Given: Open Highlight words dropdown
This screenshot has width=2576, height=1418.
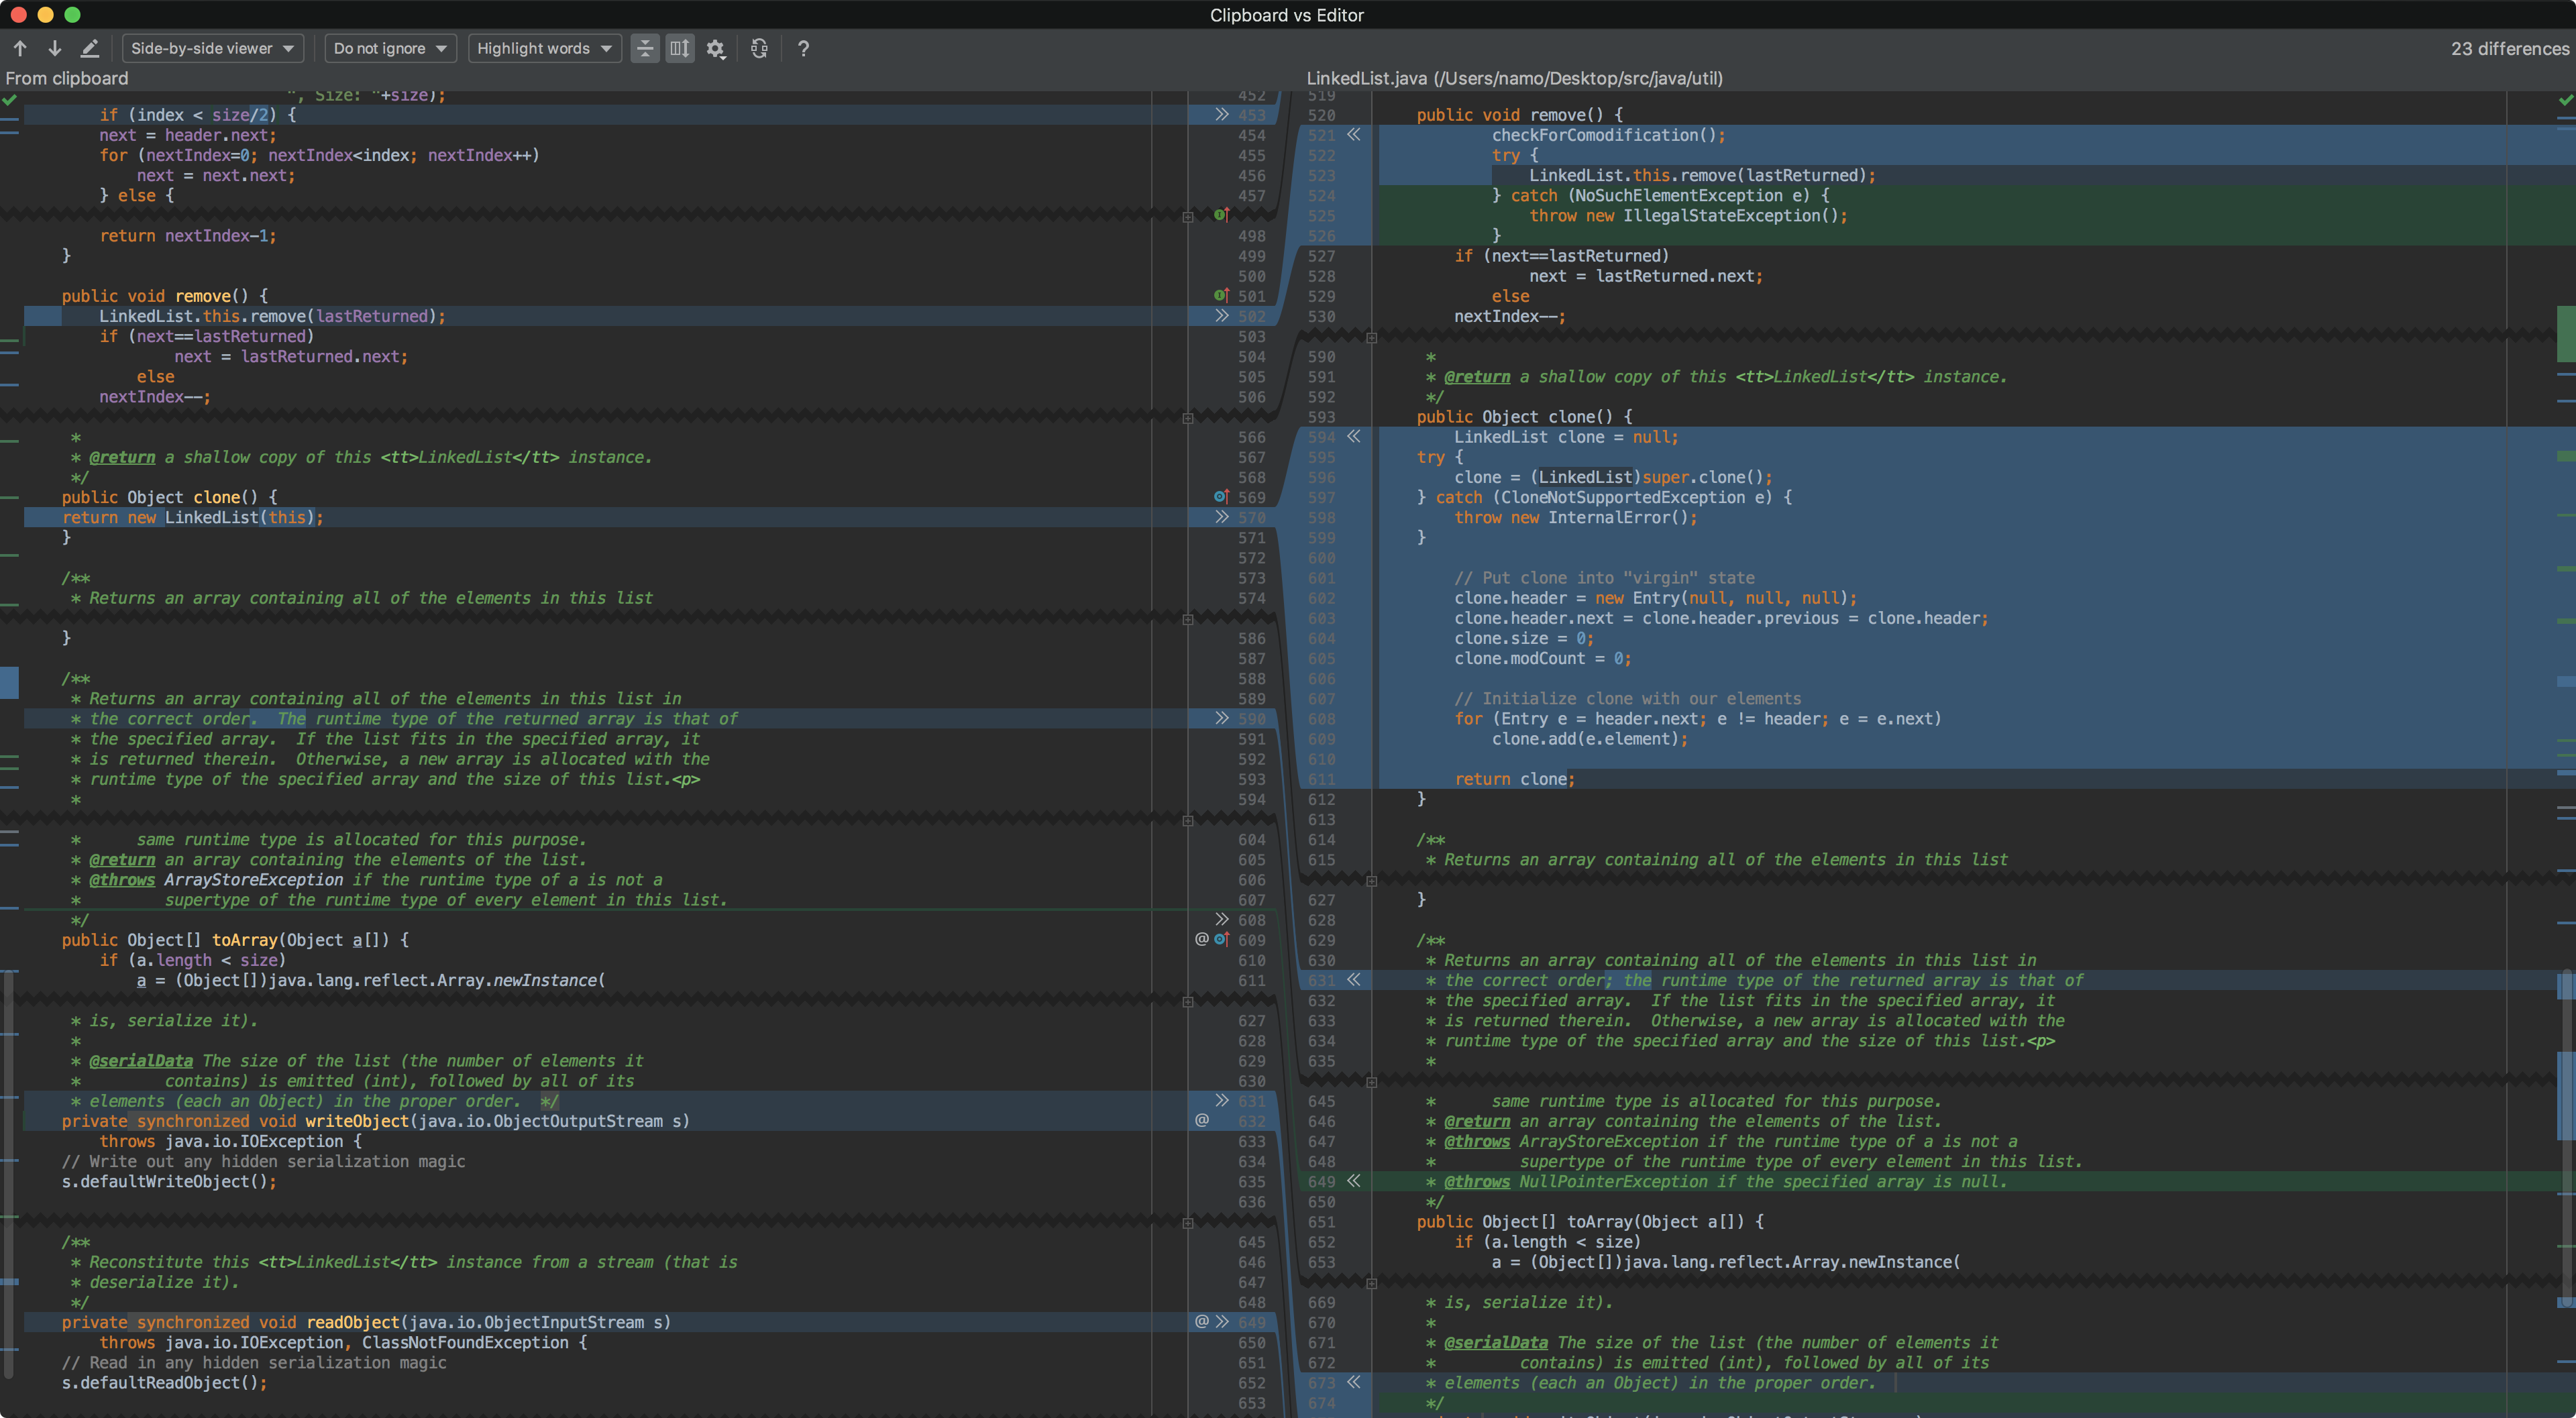Looking at the screenshot, I should coord(544,48).
